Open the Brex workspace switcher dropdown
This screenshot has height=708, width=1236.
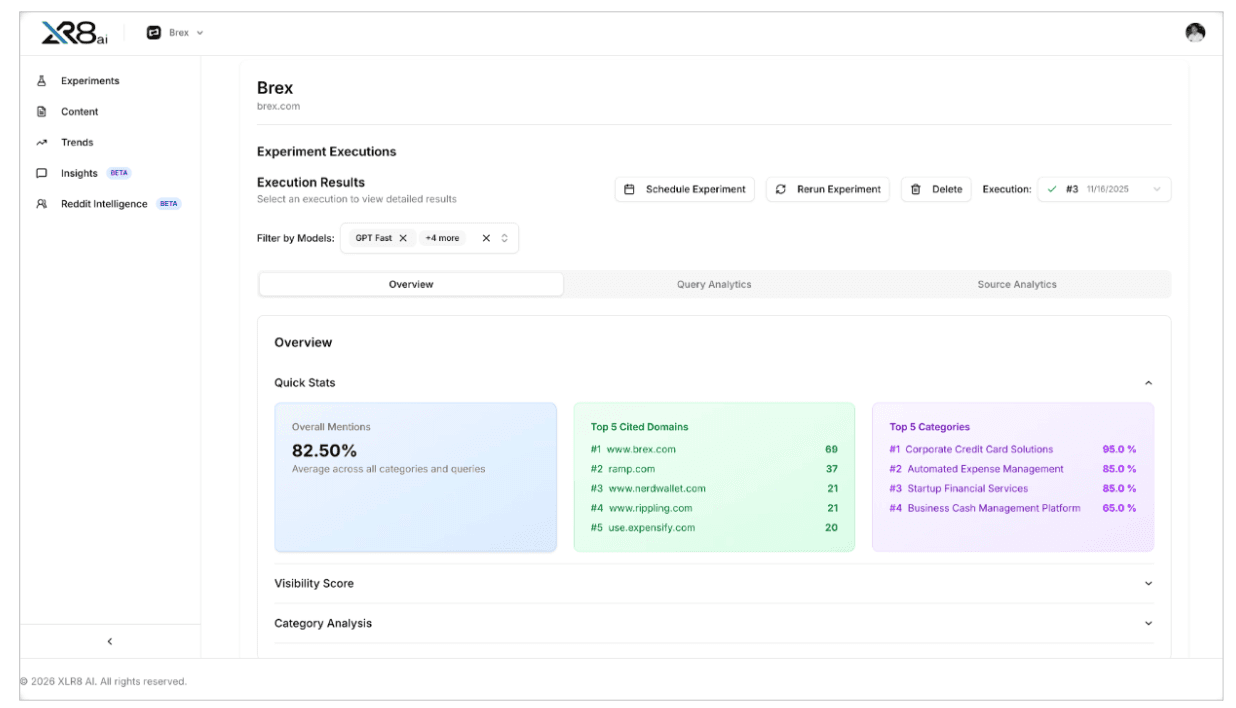pyautogui.click(x=177, y=31)
